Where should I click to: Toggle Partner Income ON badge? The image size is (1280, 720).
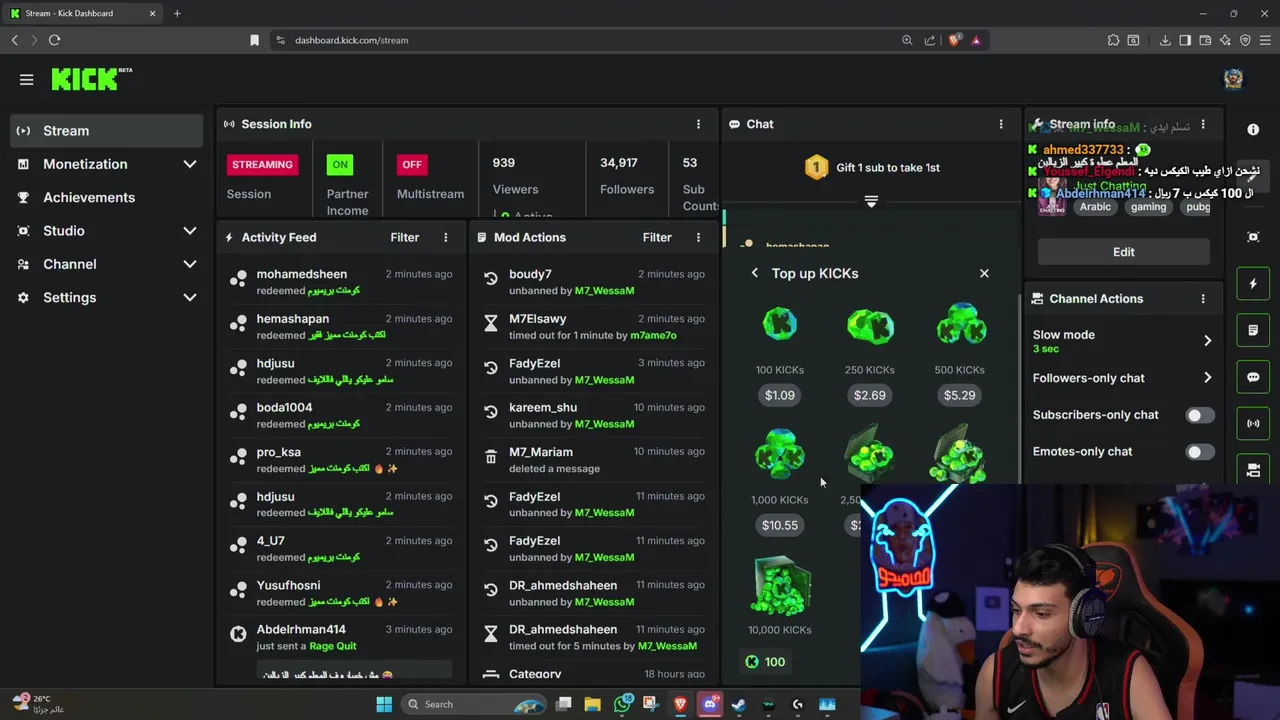[x=340, y=165]
